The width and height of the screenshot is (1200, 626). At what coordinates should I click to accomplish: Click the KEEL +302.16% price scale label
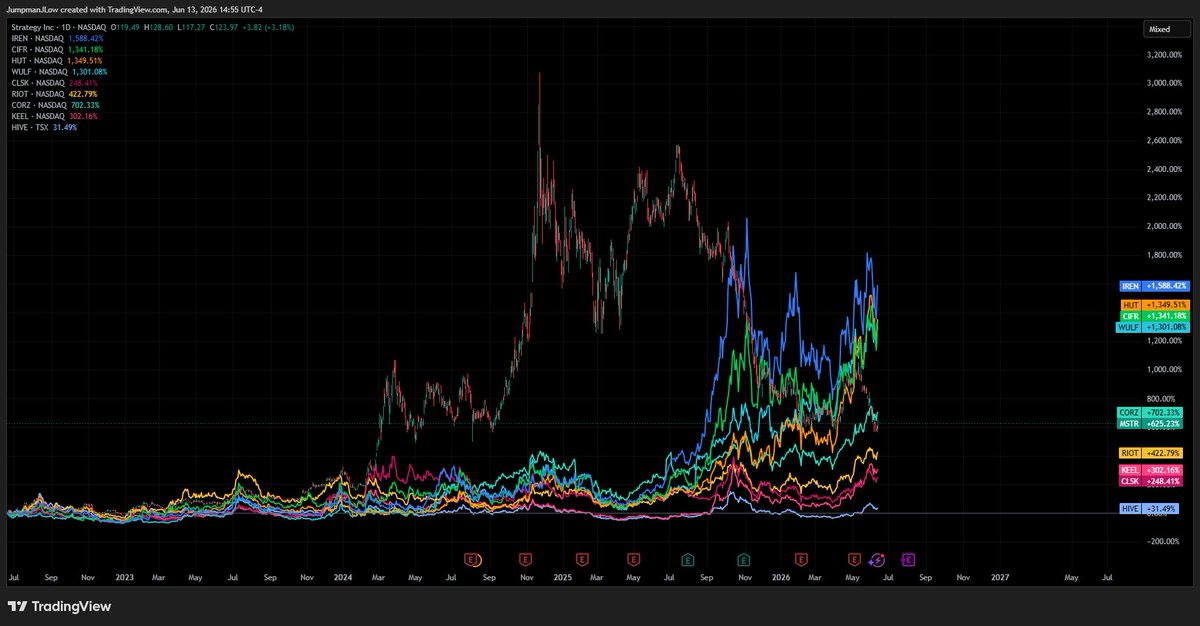coord(1151,470)
